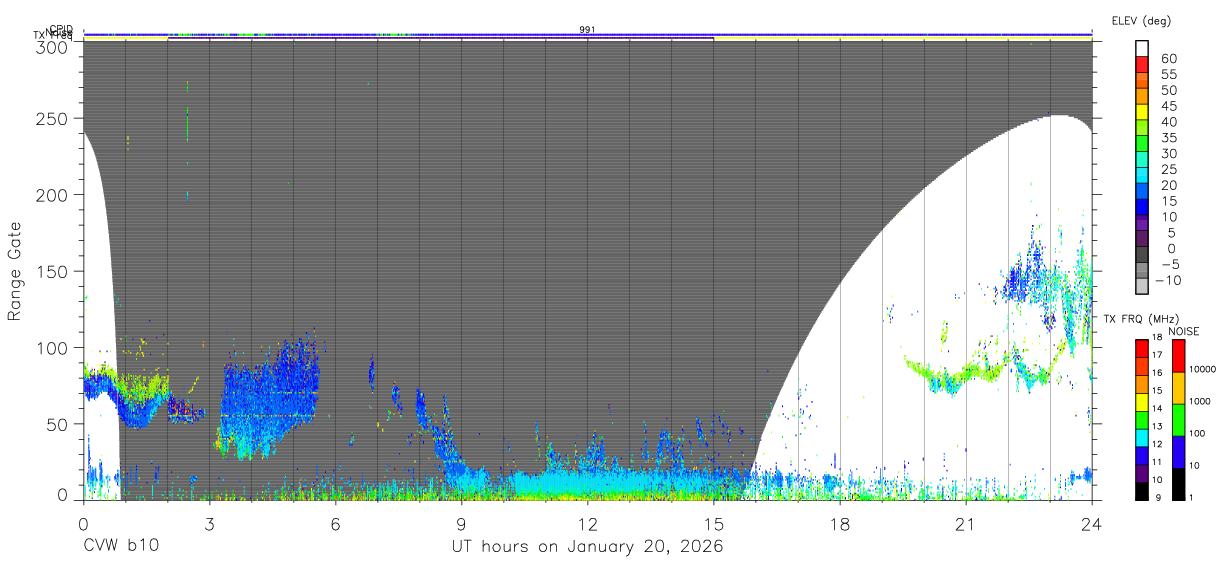Click the 11 label on the TX FRQ scale
The image size is (1228, 567).
click(x=1158, y=462)
